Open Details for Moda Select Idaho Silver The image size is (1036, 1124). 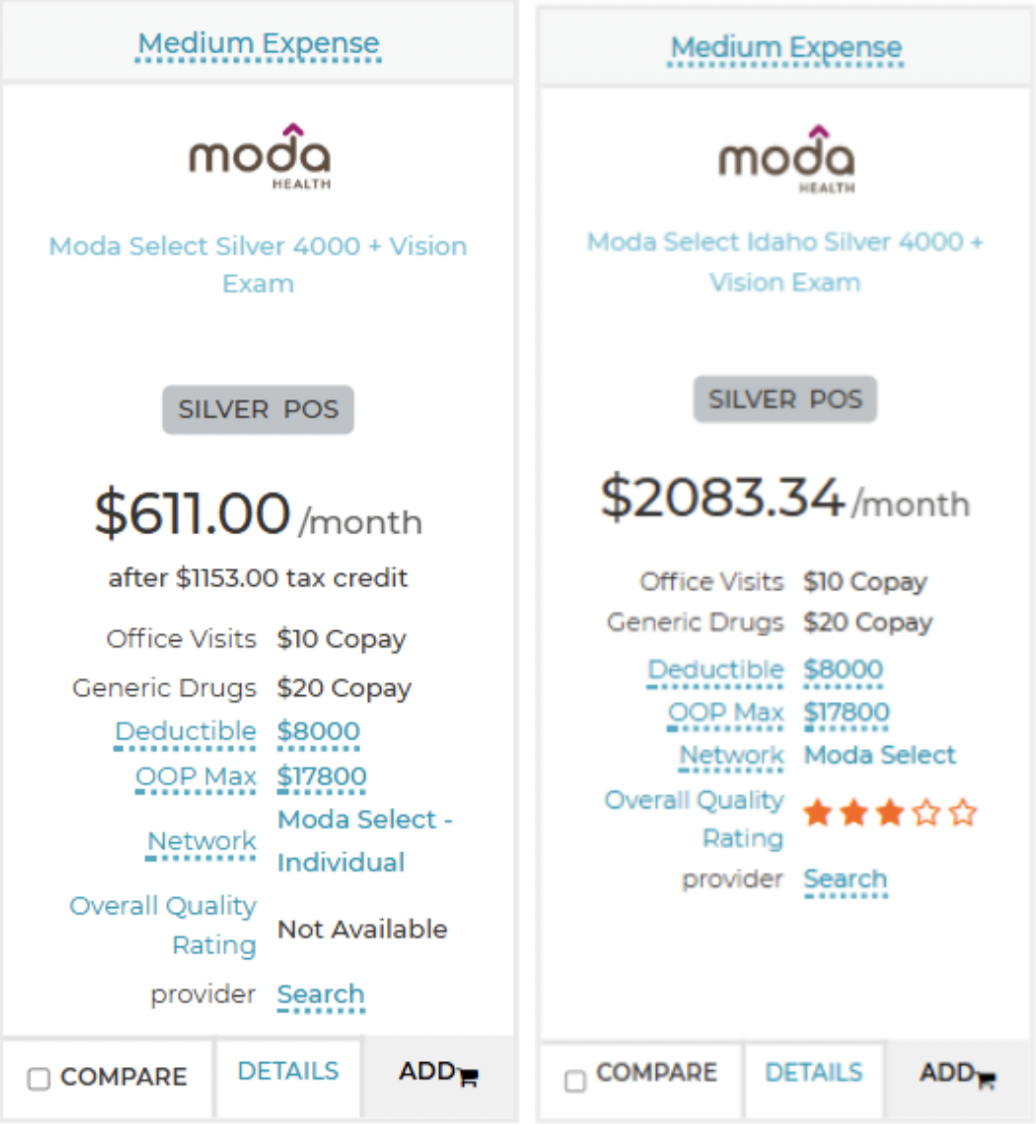tap(813, 1073)
